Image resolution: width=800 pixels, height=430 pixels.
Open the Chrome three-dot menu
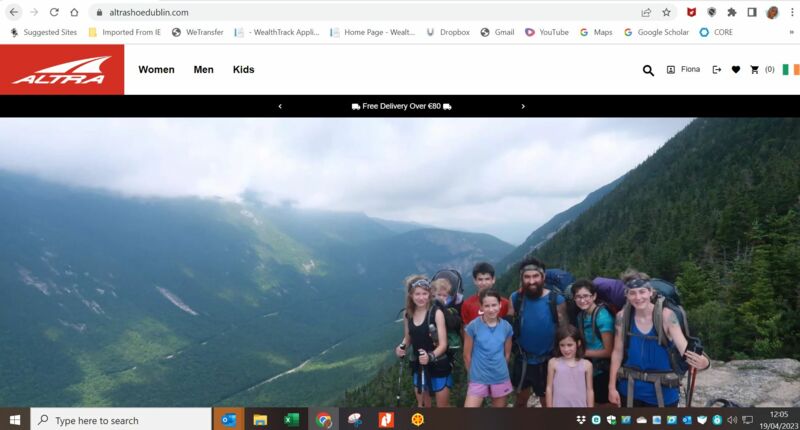[792, 12]
